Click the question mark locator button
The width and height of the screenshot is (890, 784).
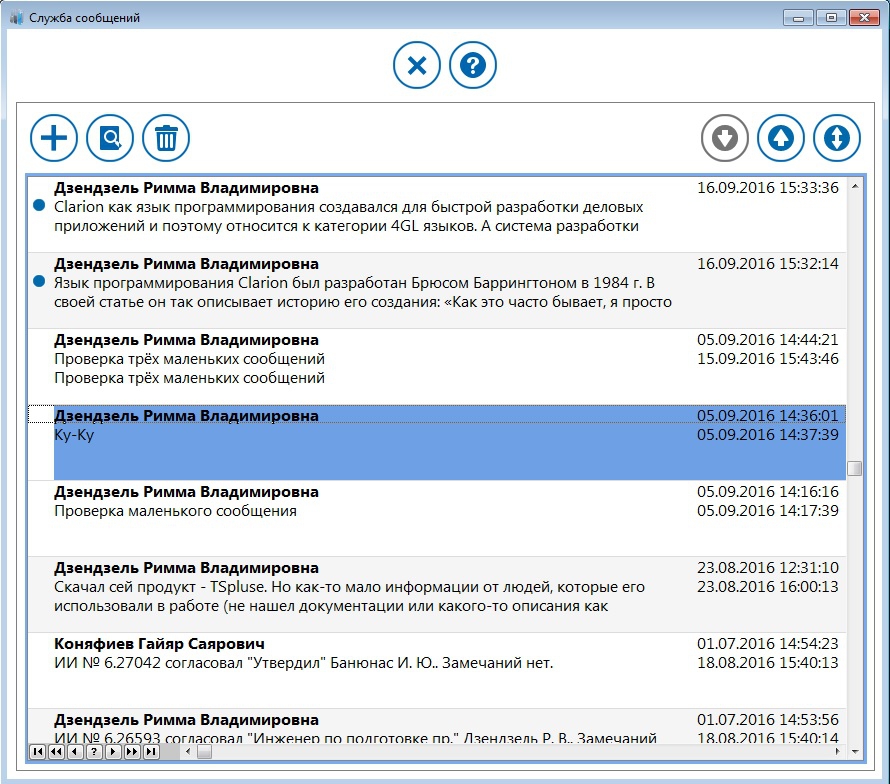tap(94, 751)
